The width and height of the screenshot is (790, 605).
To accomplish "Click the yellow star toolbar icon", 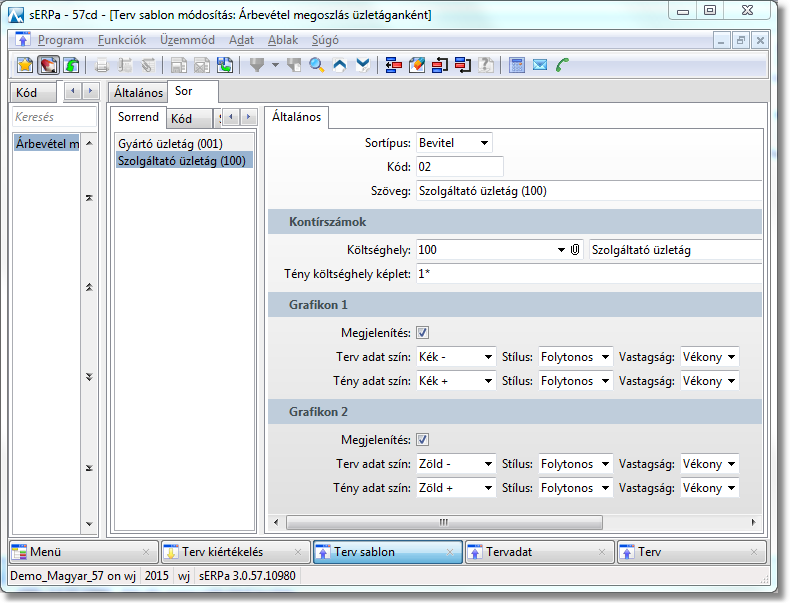I will [x=26, y=65].
